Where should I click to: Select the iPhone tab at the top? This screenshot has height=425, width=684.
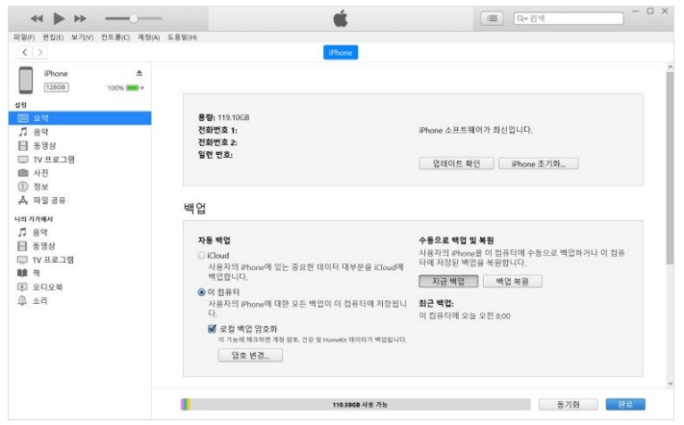pos(340,52)
